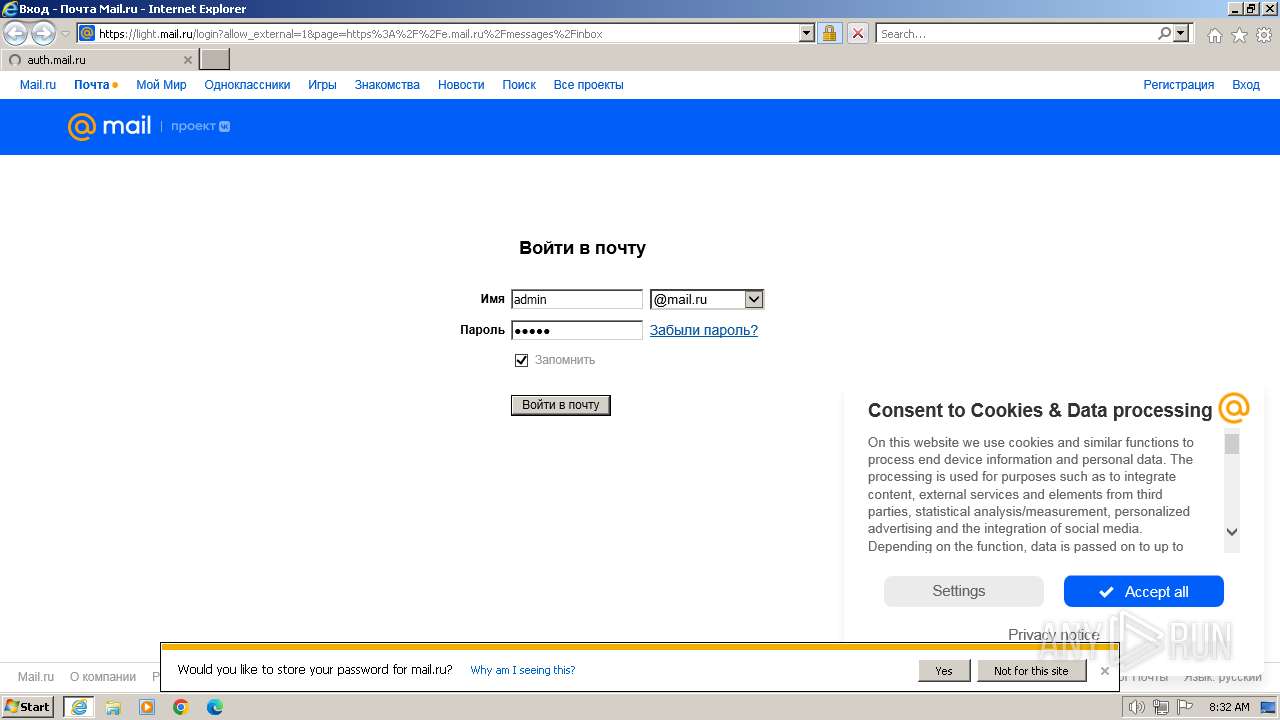The width and height of the screenshot is (1280, 720).
Task: Click the Имя username input field
Action: click(x=577, y=299)
